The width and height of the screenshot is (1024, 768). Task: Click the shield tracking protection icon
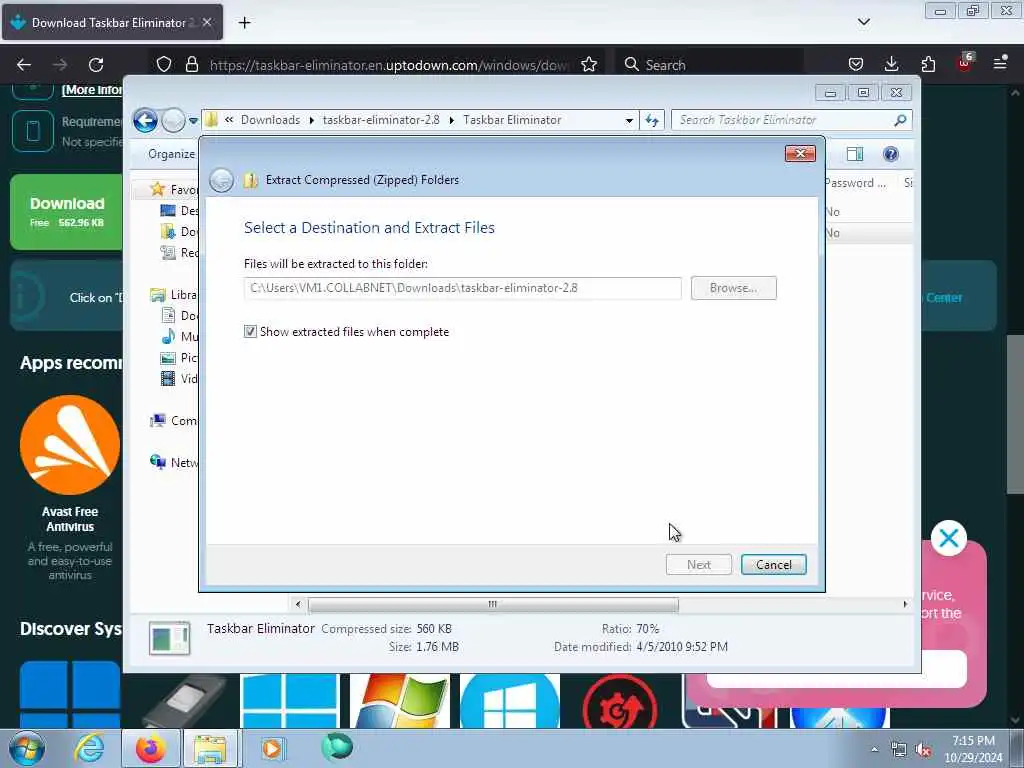(x=164, y=65)
